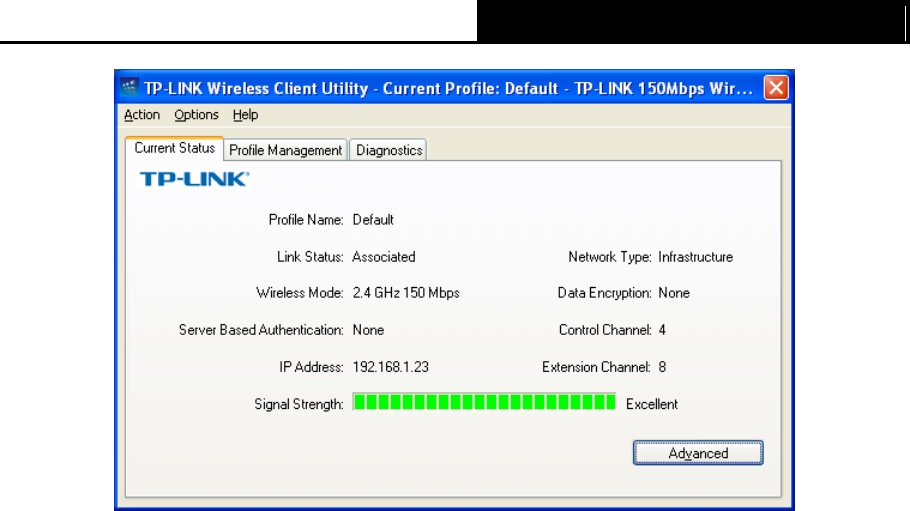Click the TP-LINK utility title bar icon

[x=129, y=88]
